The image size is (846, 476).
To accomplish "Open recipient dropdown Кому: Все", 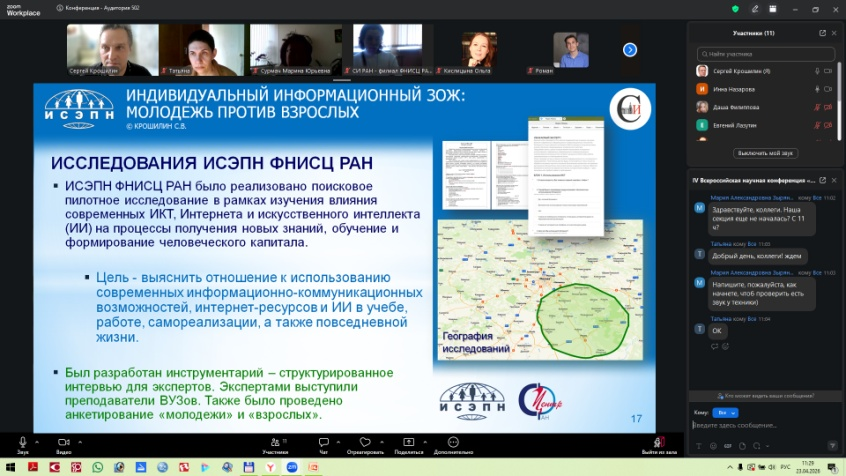I will pyautogui.click(x=725, y=413).
